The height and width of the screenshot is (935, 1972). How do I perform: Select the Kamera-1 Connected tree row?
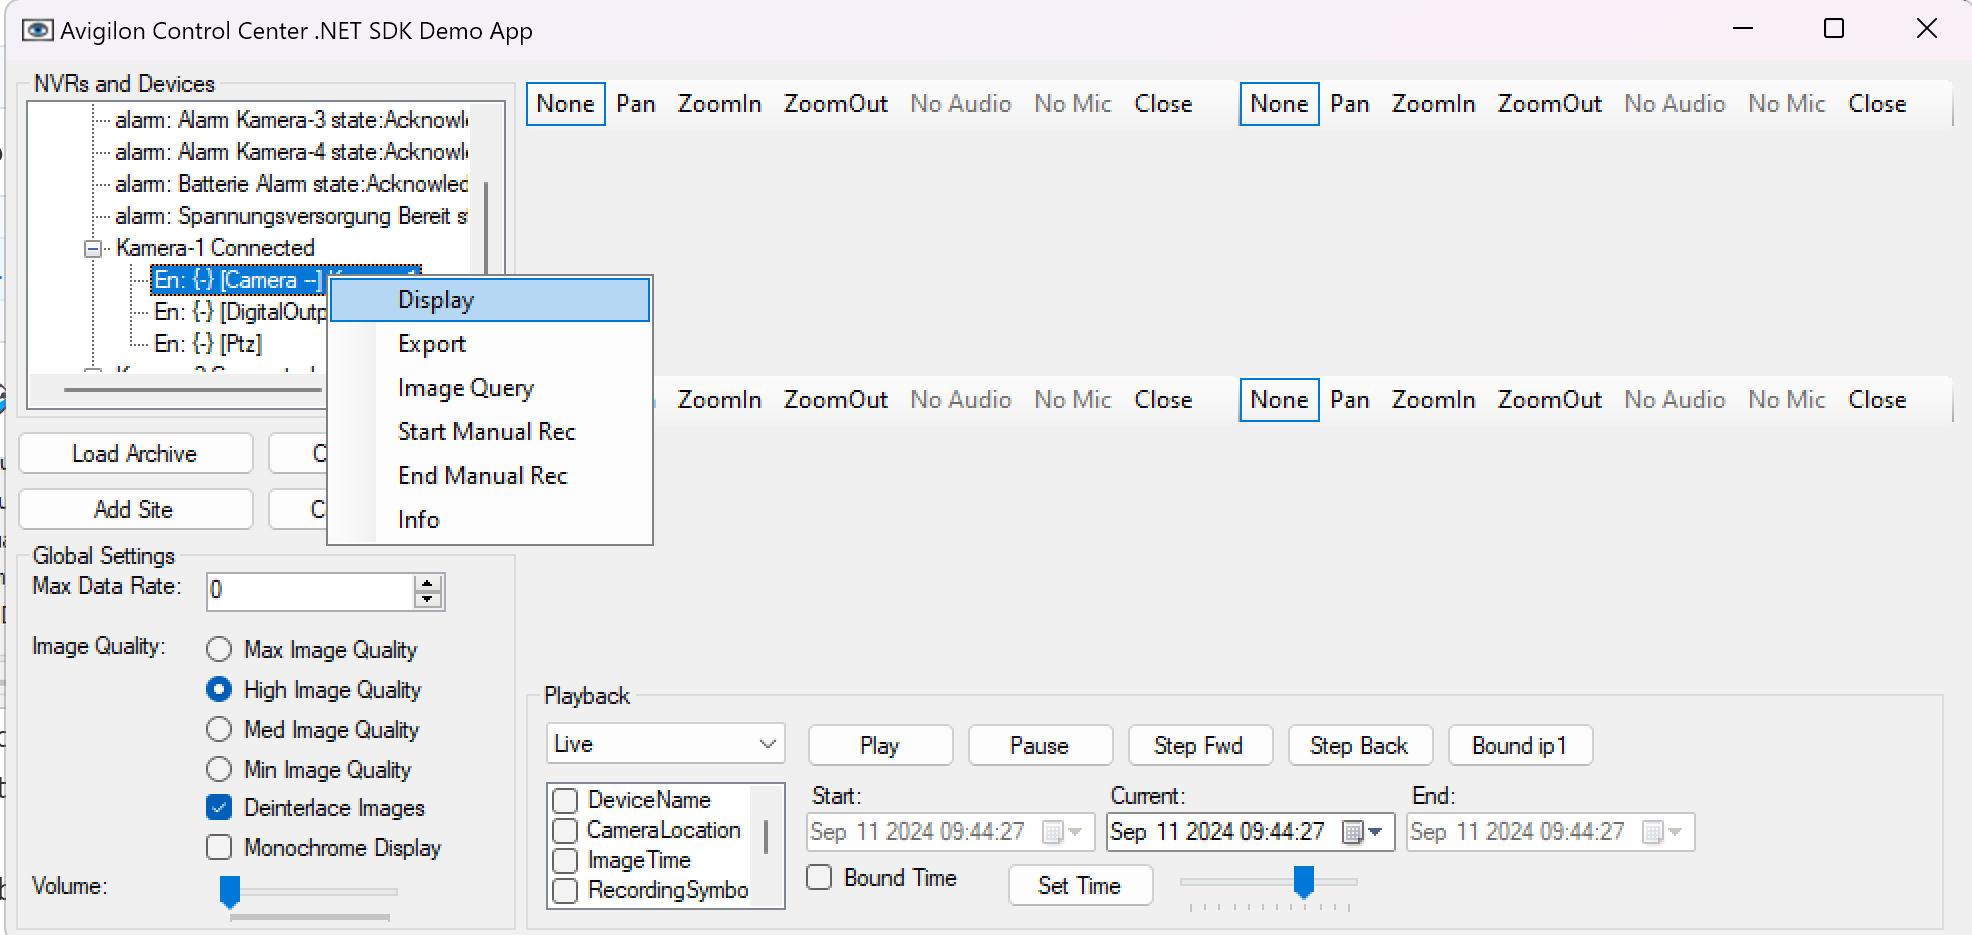click(215, 248)
